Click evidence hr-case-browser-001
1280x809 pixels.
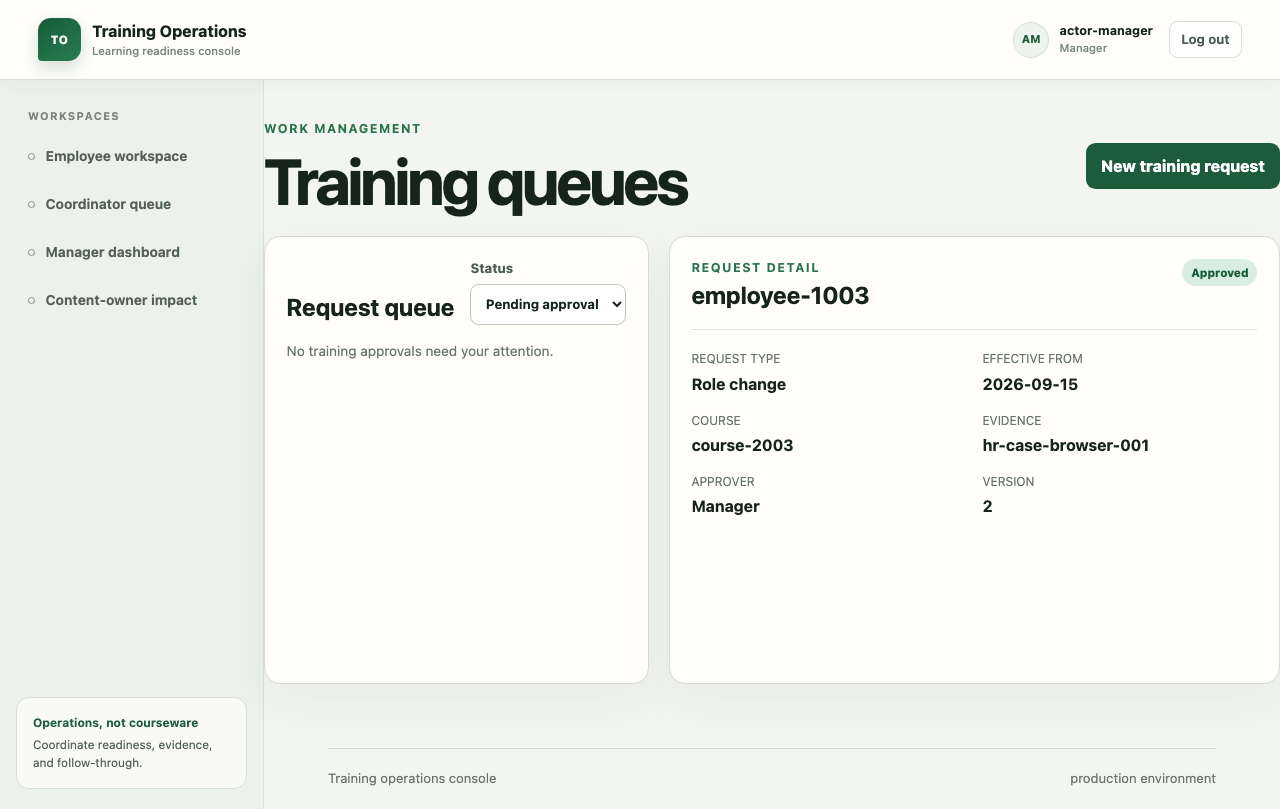[x=1066, y=445]
